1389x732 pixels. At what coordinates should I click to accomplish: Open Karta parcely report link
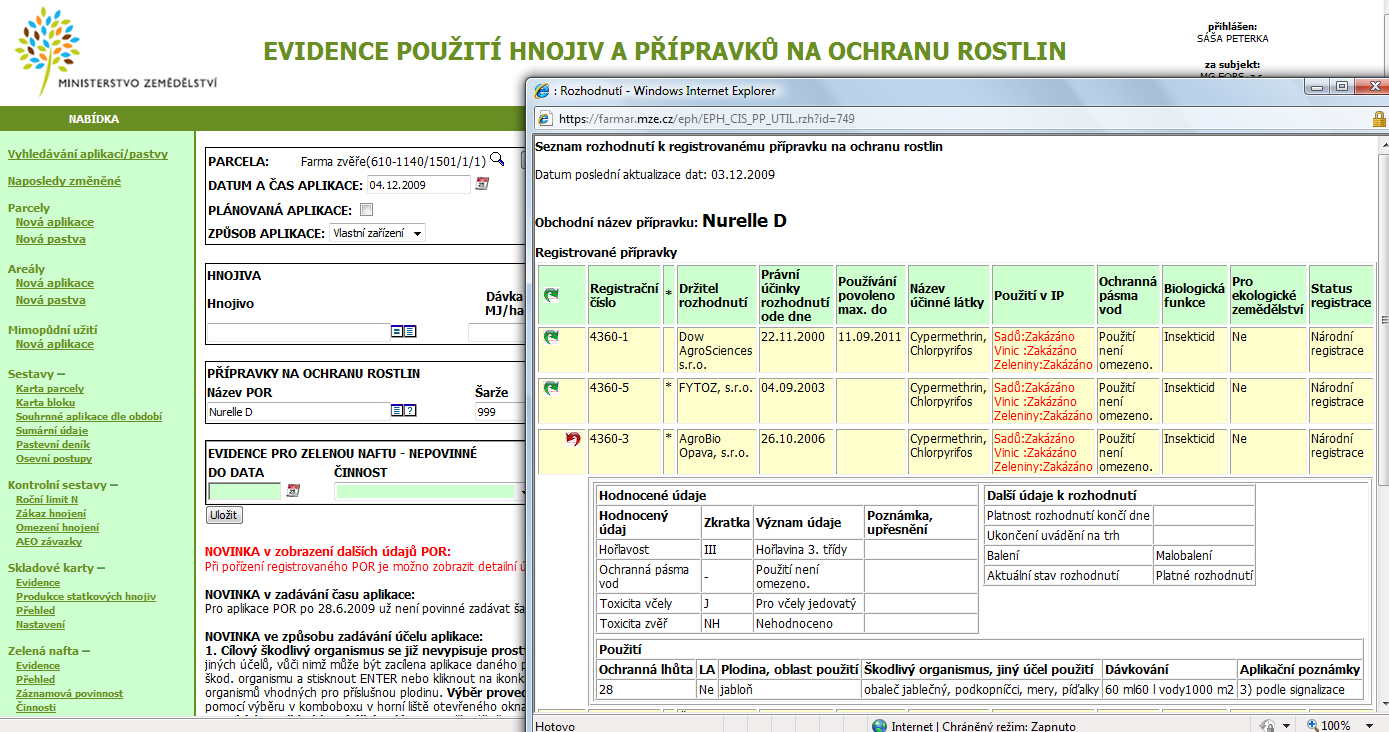click(x=50, y=388)
